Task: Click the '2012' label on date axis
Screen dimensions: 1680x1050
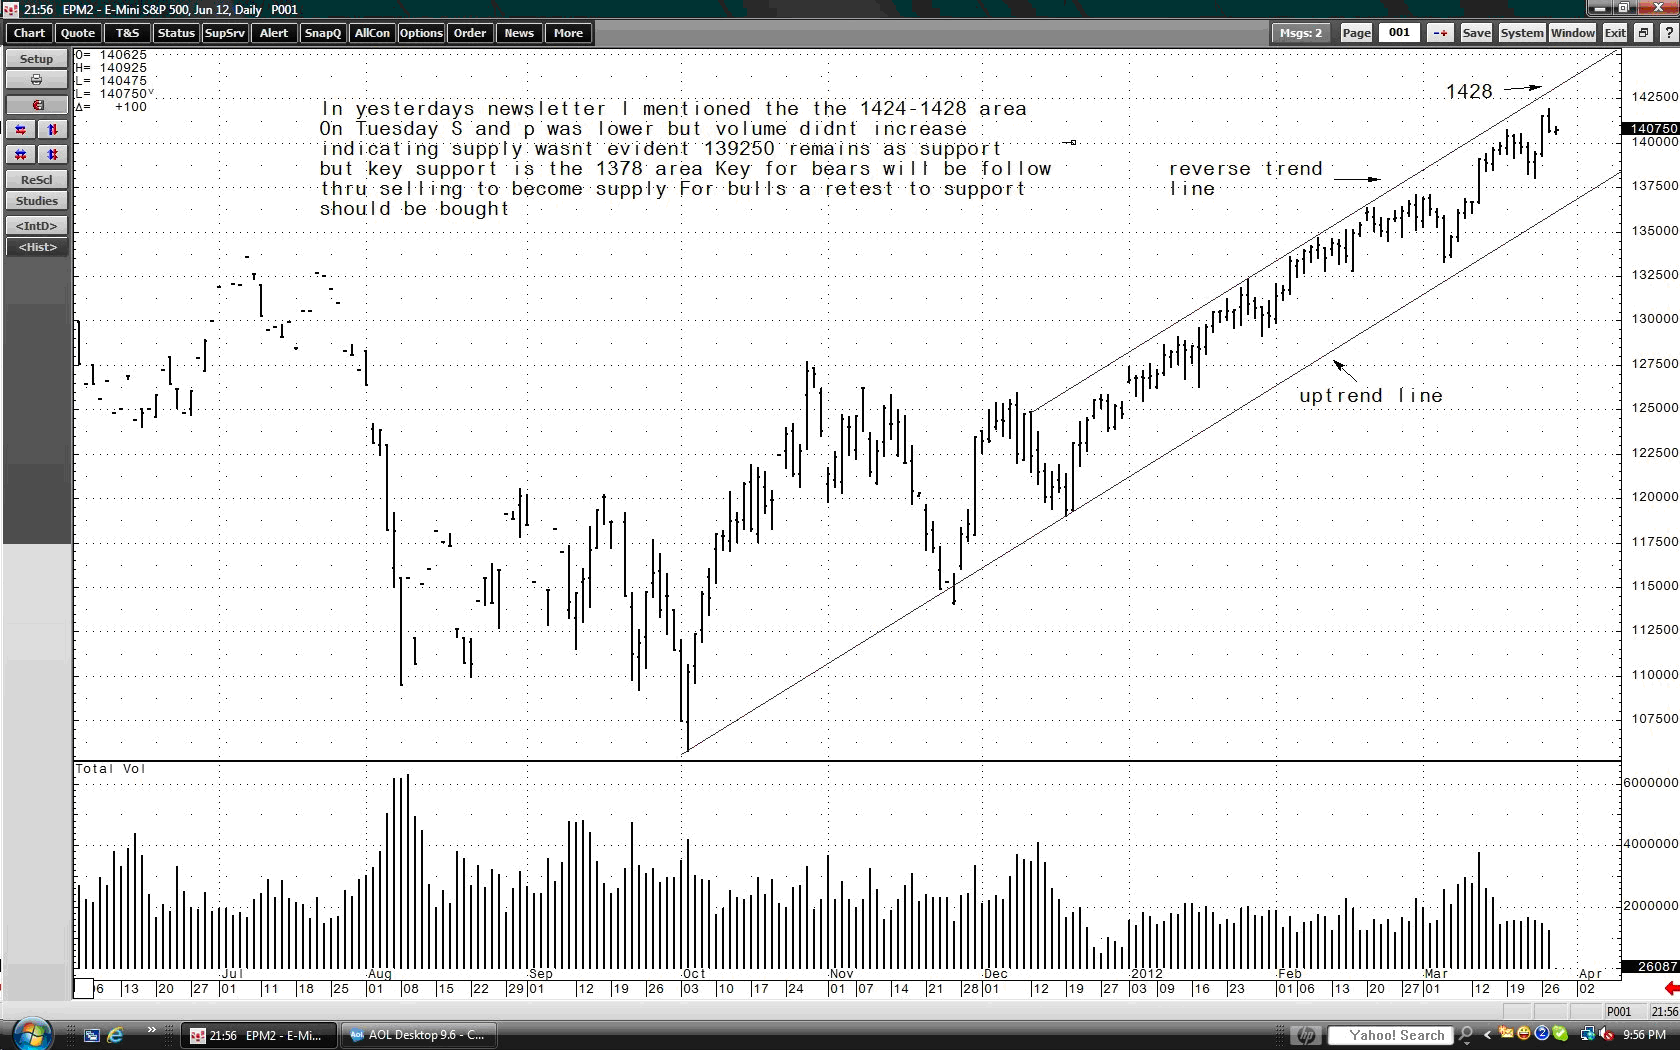Action: 1147,973
